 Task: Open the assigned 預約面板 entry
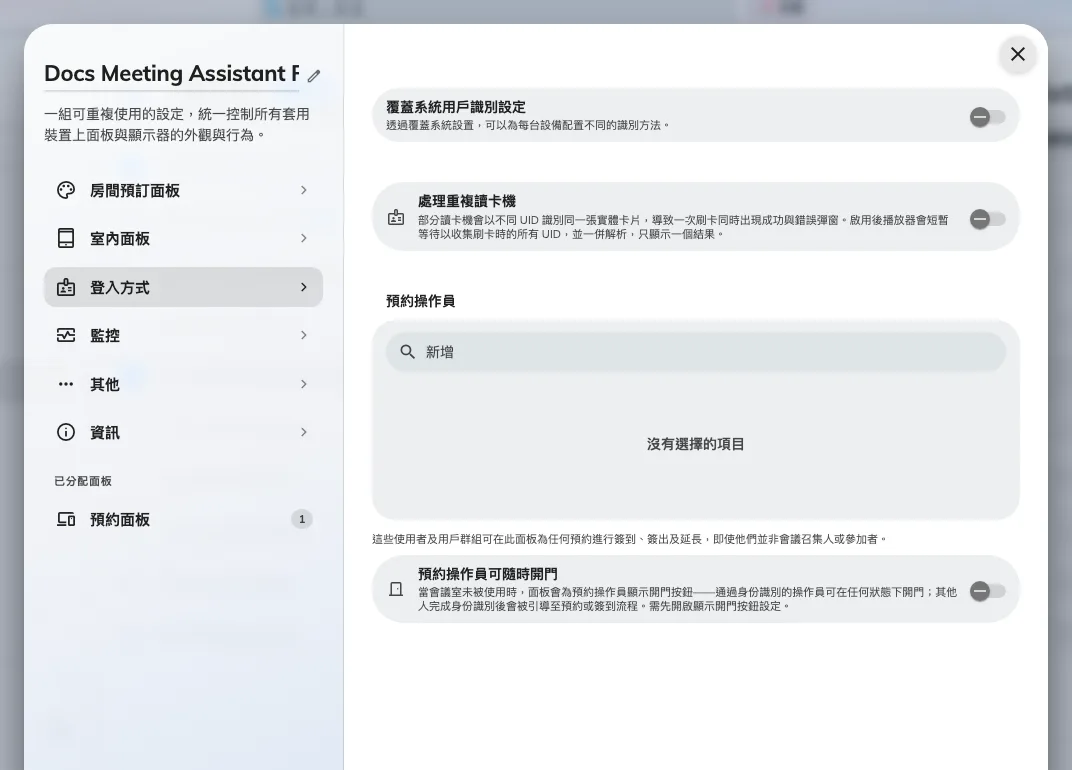pyautogui.click(x=183, y=520)
